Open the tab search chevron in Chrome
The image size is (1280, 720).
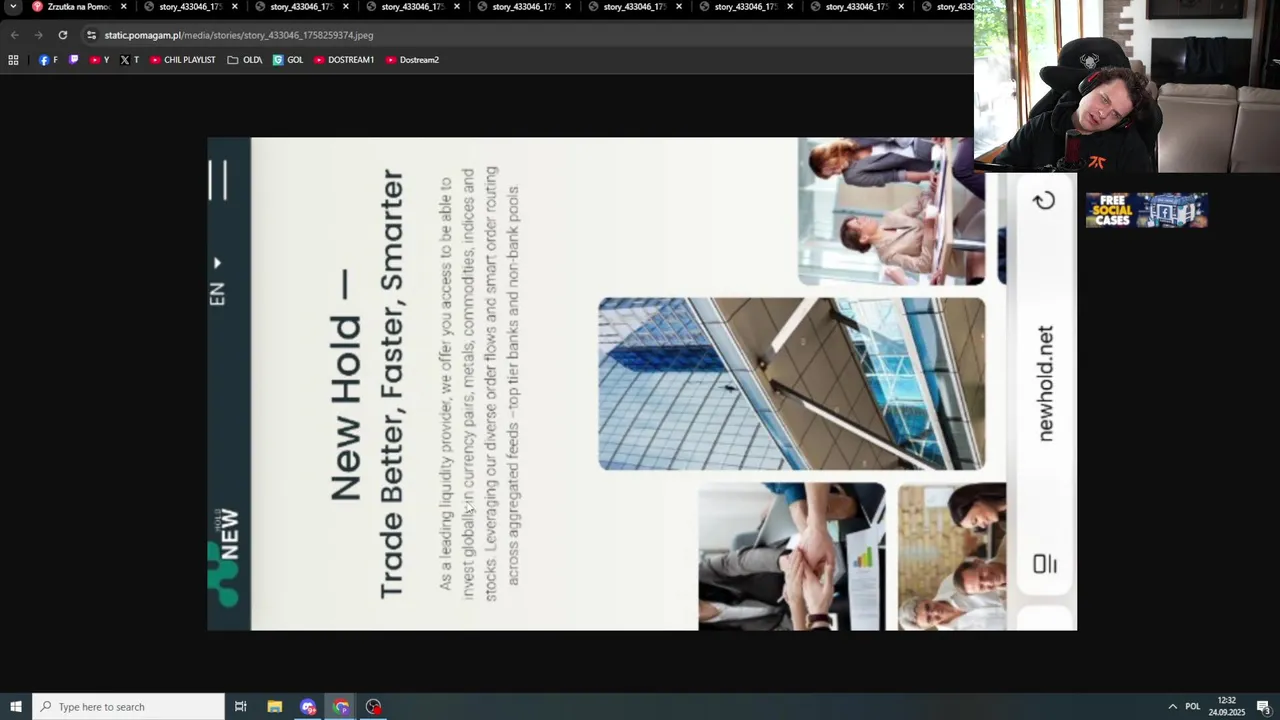pos(13,7)
